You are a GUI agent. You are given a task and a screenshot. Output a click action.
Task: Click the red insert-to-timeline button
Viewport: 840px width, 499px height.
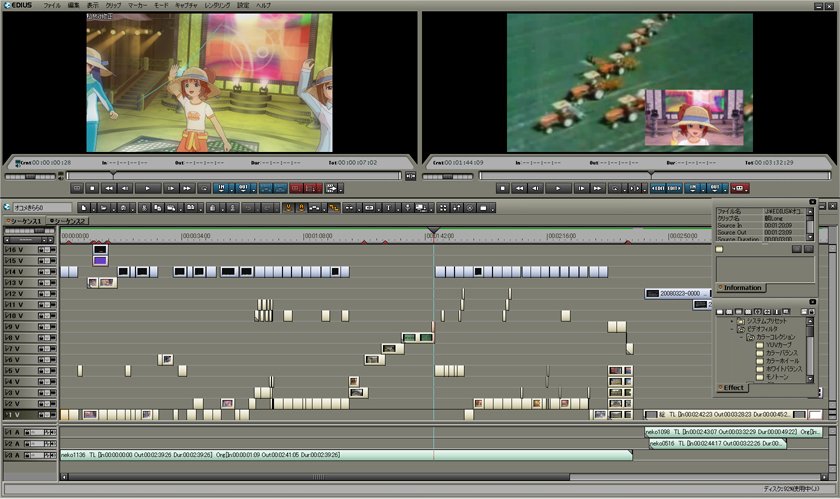click(296, 188)
